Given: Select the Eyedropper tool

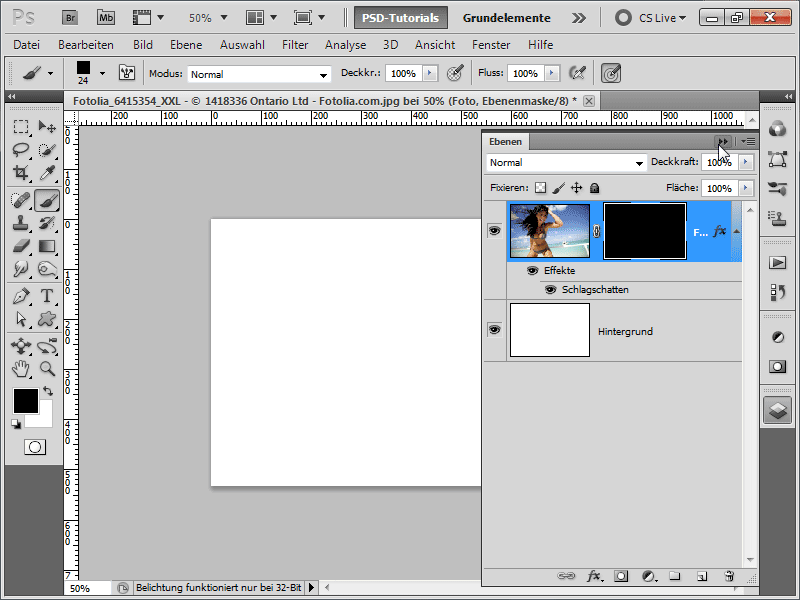Looking at the screenshot, I should tap(47, 173).
